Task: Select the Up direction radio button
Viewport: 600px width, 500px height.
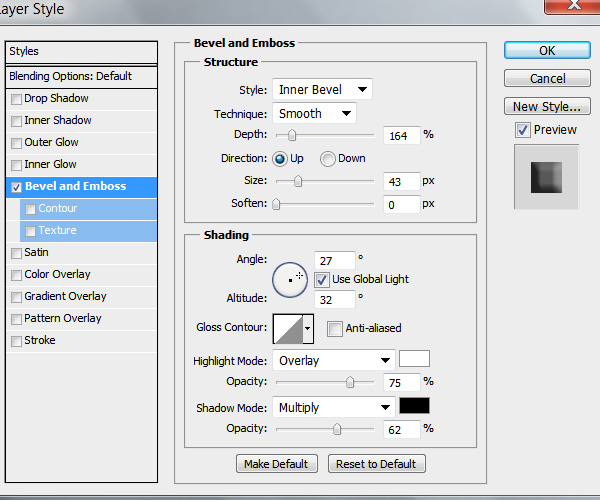Action: (280, 159)
